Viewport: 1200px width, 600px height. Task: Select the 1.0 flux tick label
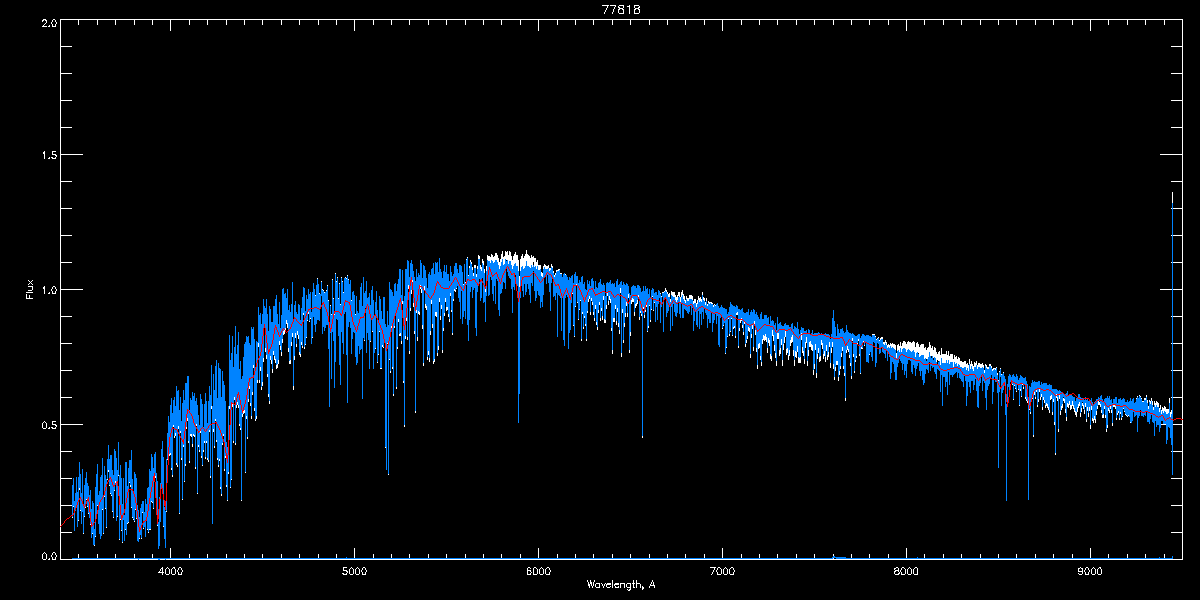click(48, 290)
